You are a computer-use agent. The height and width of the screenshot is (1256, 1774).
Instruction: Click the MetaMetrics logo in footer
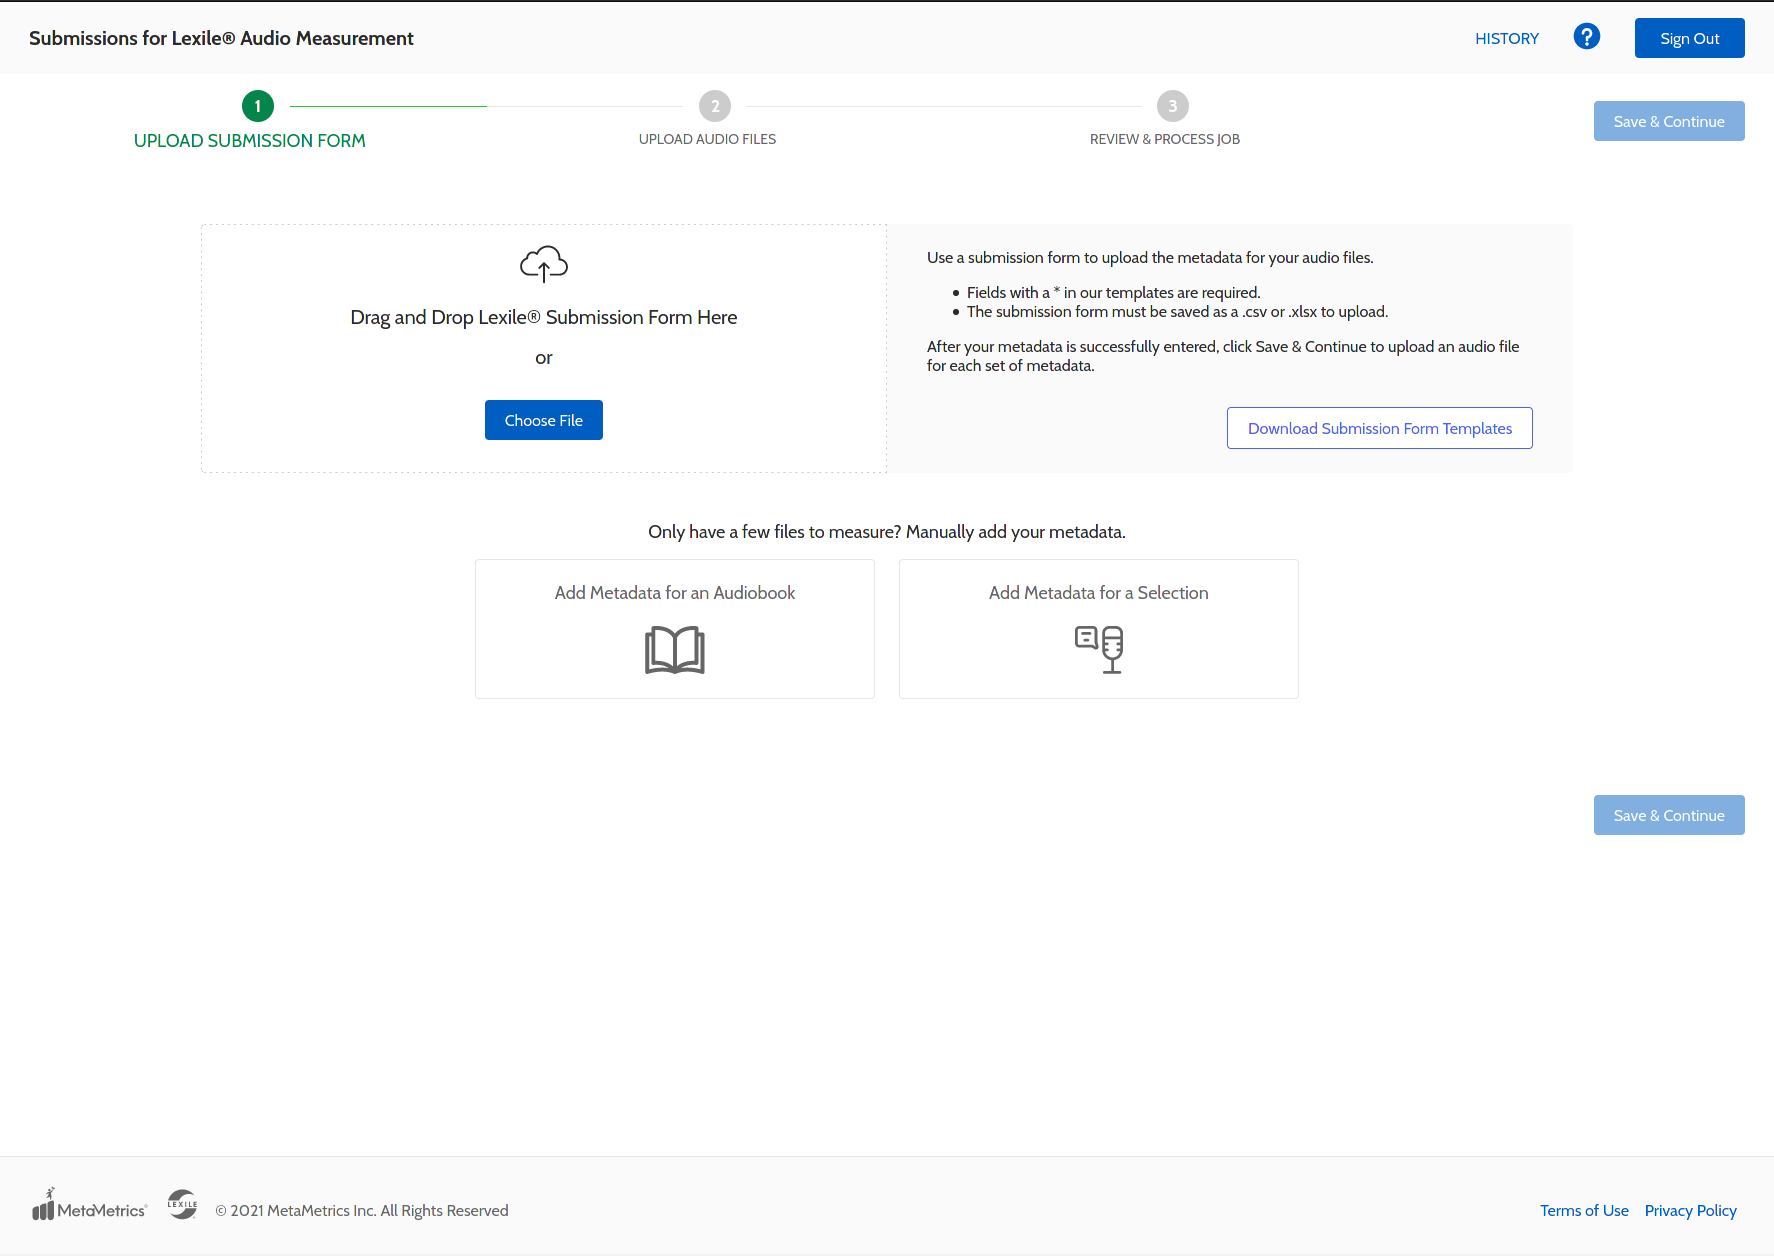click(90, 1205)
